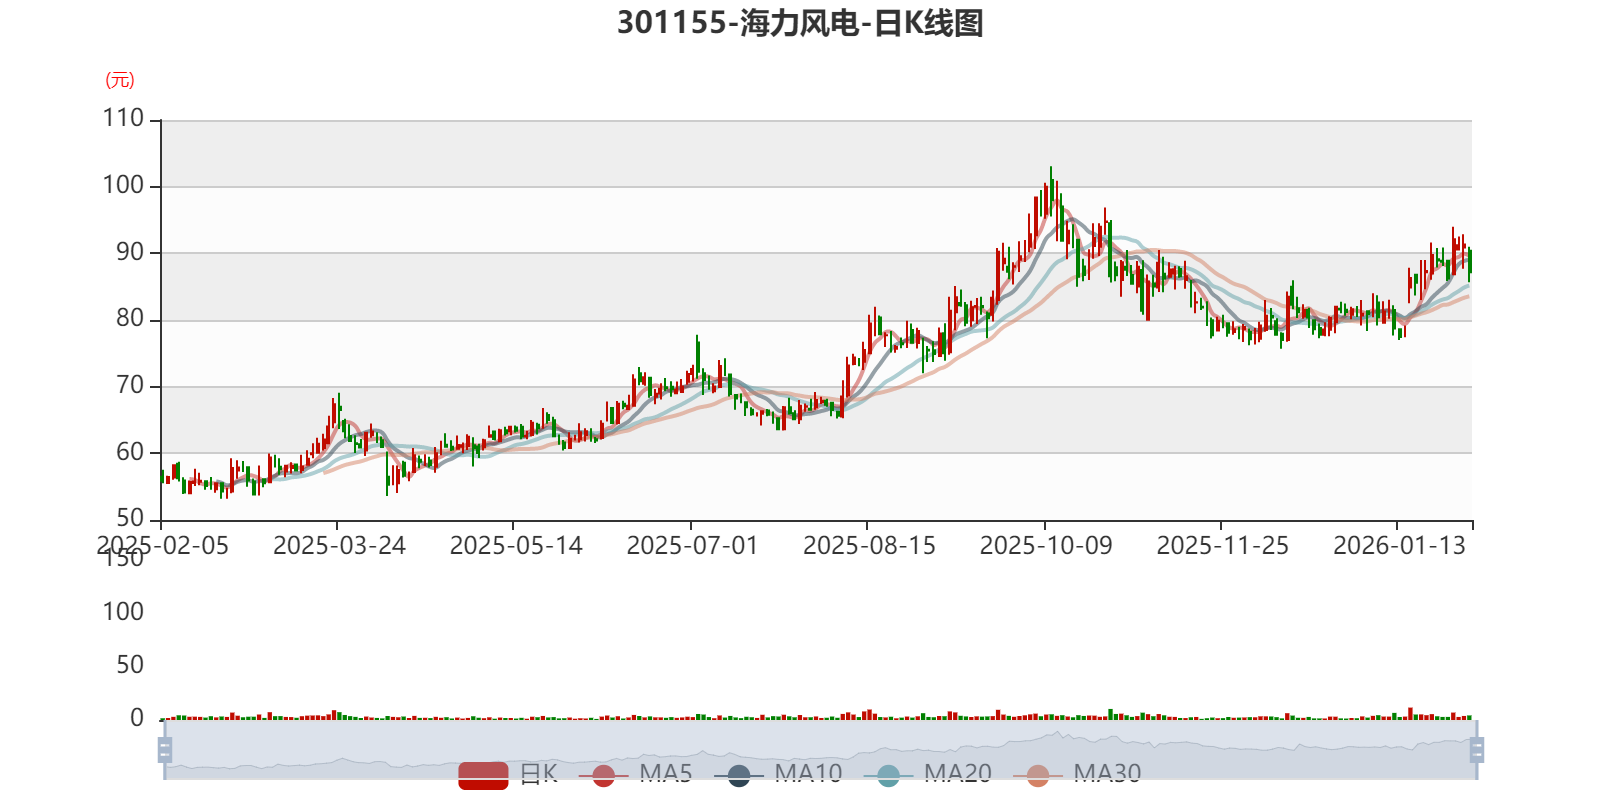
Task: Click the chart title 301155-海力风电-日K线图
Action: click(x=800, y=22)
